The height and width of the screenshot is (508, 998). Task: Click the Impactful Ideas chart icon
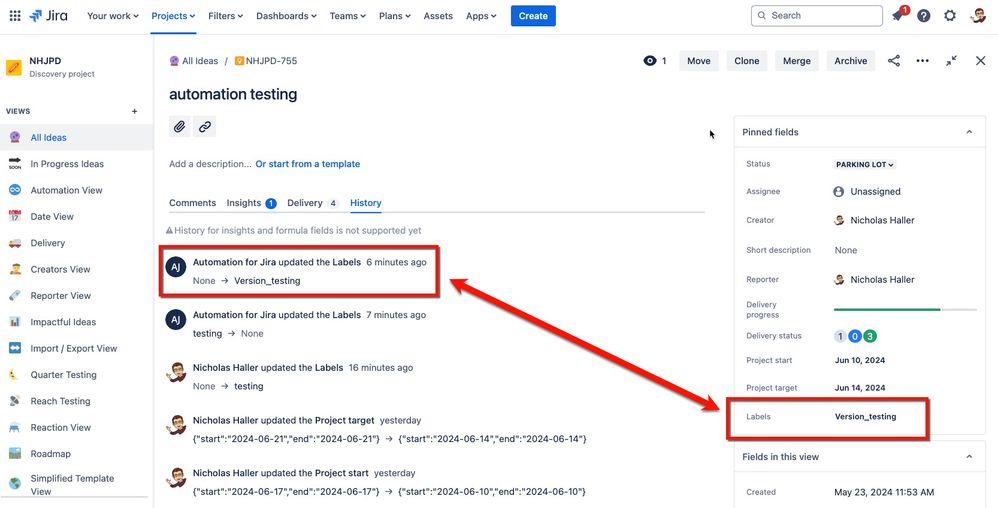15,322
